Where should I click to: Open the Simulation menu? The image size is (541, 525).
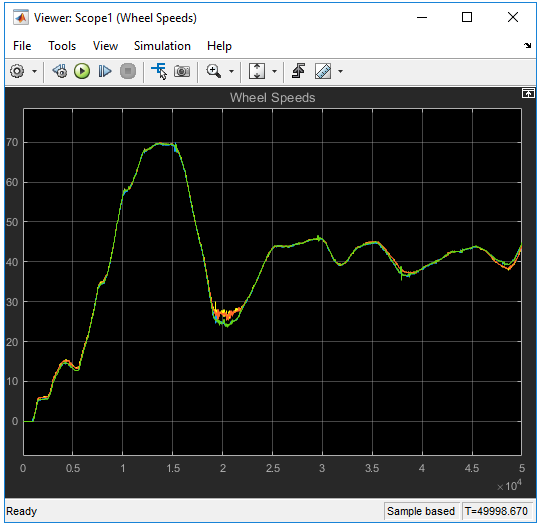click(x=162, y=46)
